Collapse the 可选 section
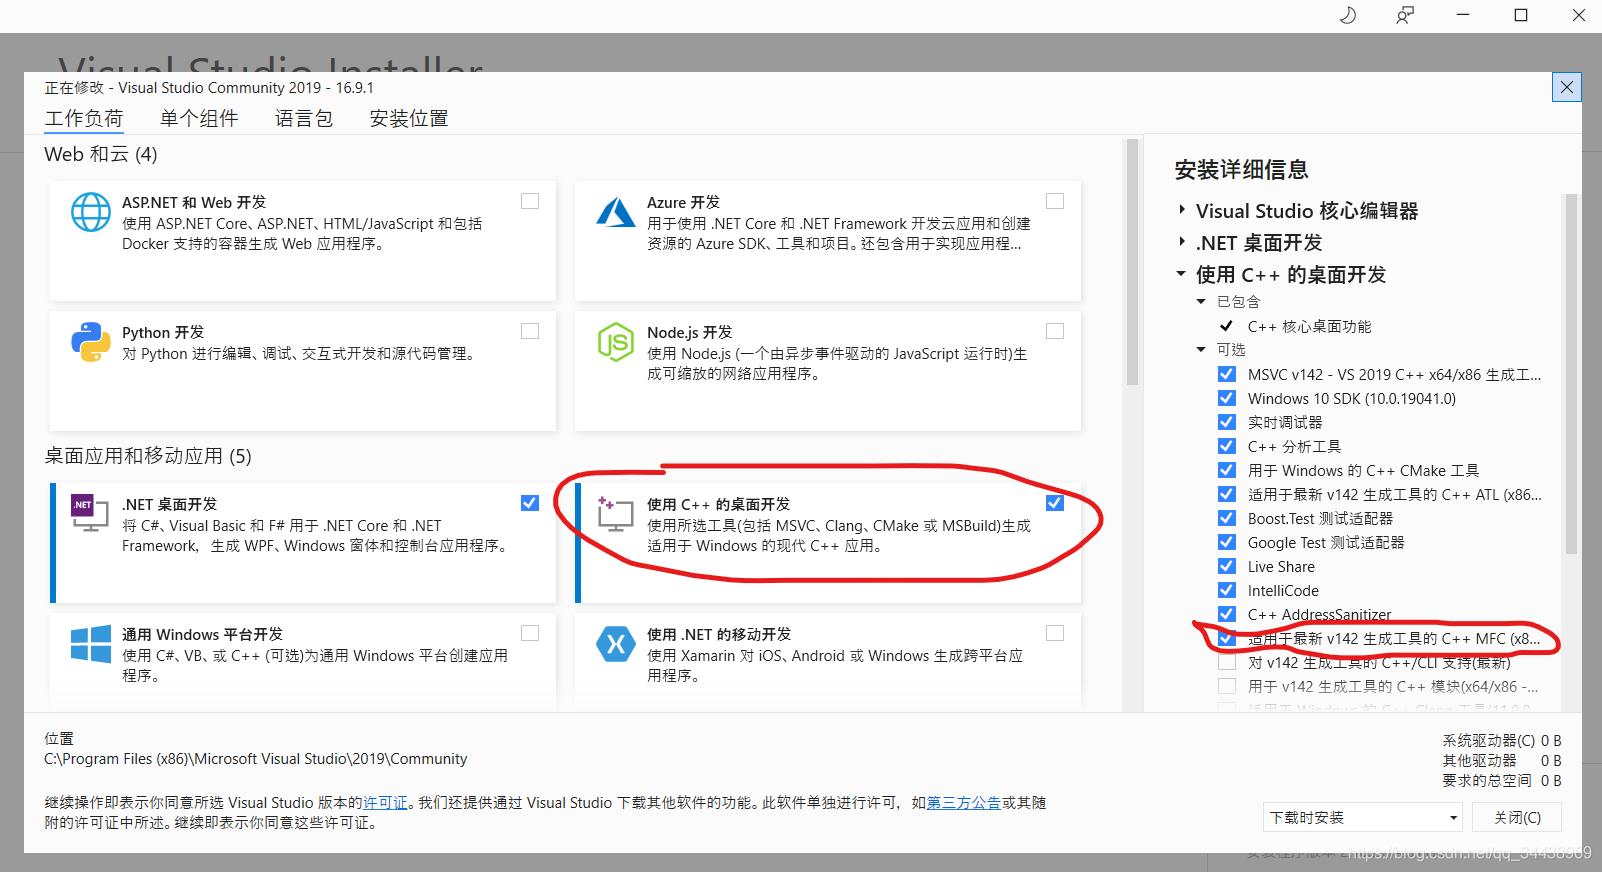The image size is (1602, 872). pos(1201,349)
